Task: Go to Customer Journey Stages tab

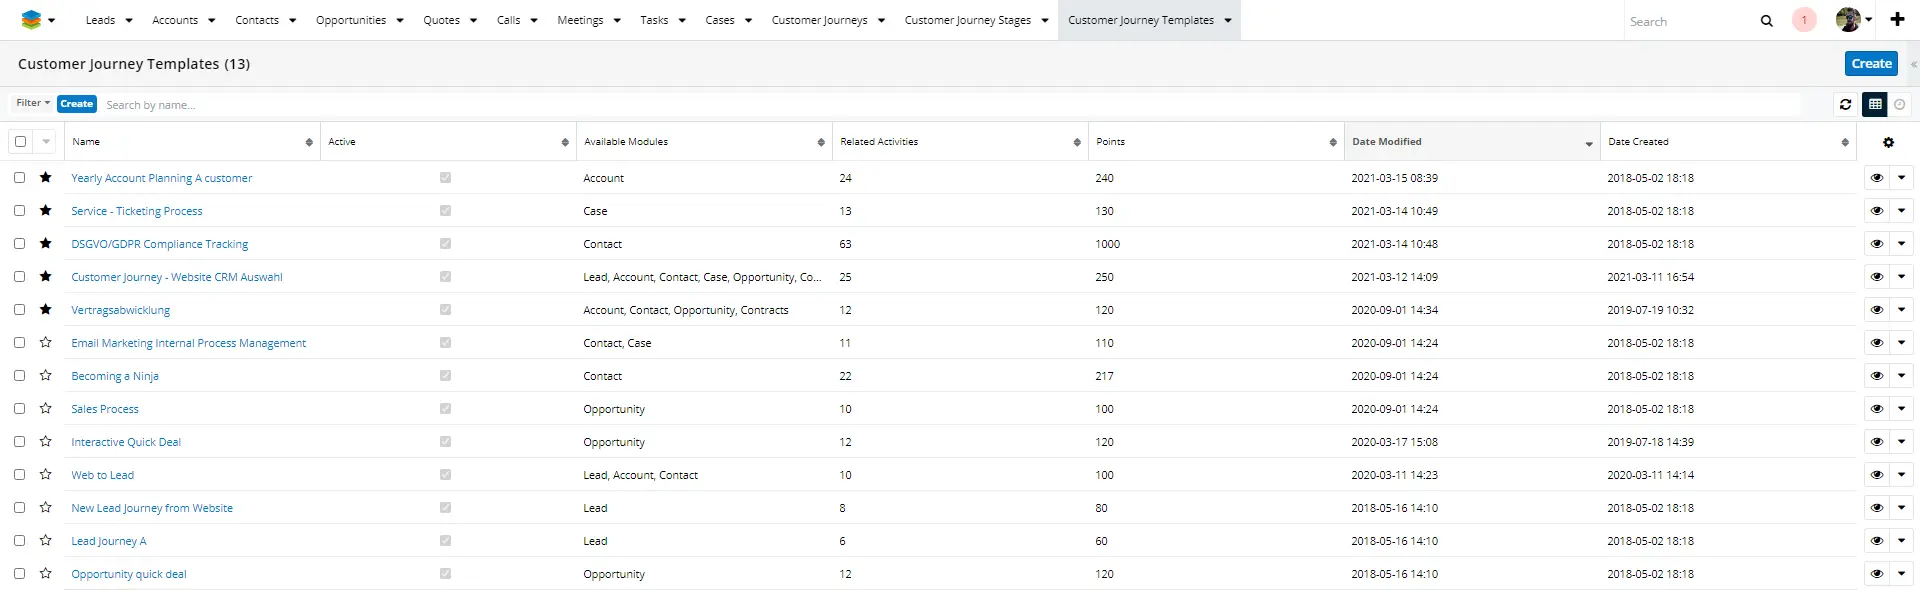Action: (x=967, y=20)
